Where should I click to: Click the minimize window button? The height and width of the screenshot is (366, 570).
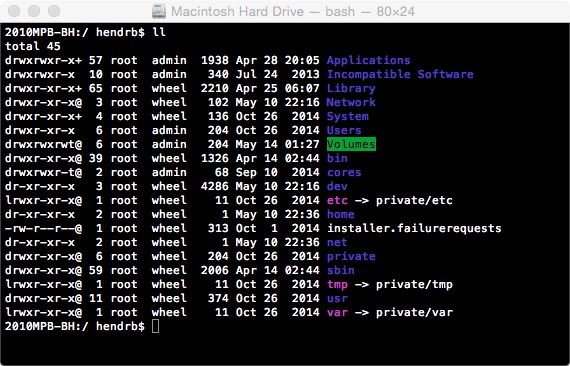click(34, 11)
